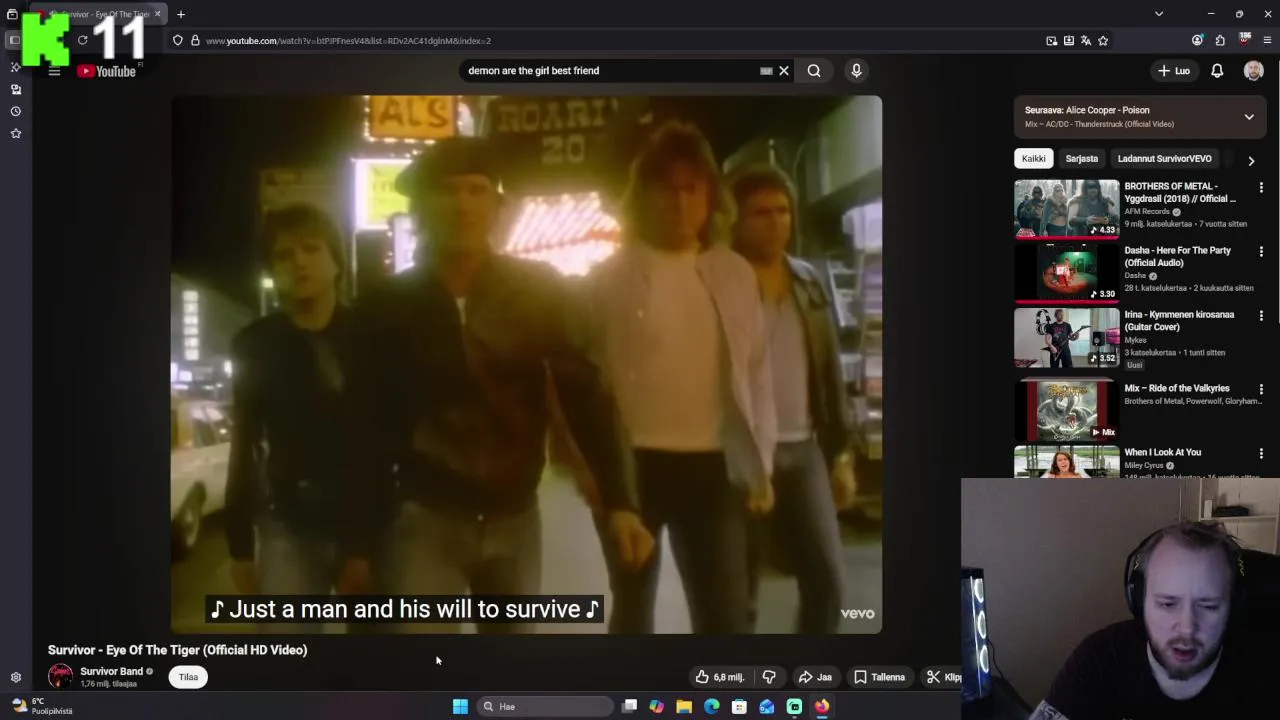The width and height of the screenshot is (1280, 720).
Task: Open the tab list dropdown chevron
Action: tap(1159, 14)
